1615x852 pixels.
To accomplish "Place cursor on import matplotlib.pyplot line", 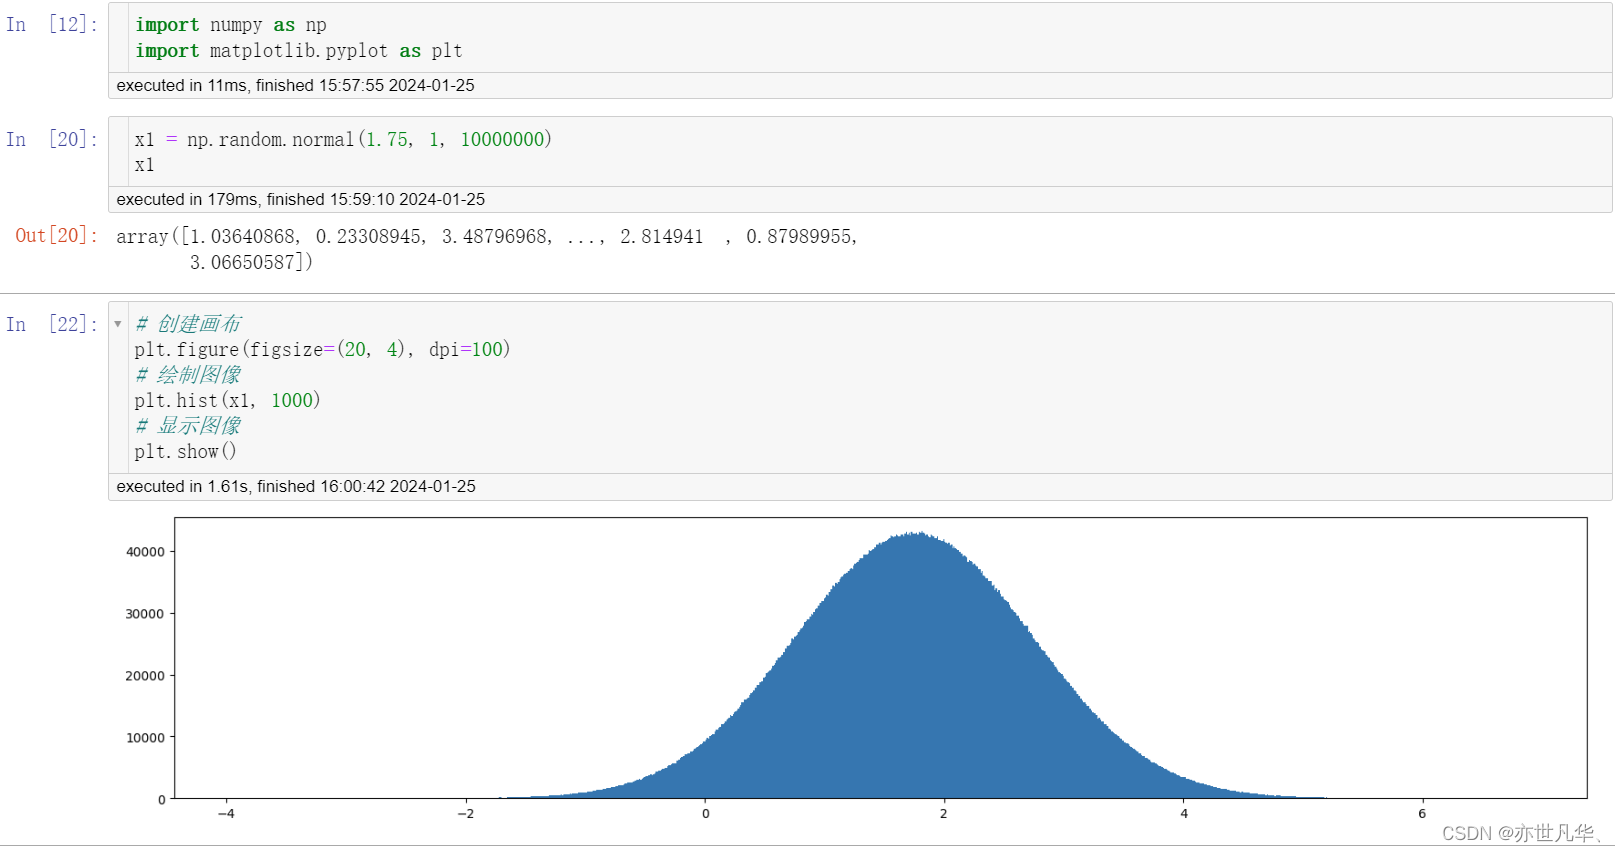I will [x=299, y=51].
